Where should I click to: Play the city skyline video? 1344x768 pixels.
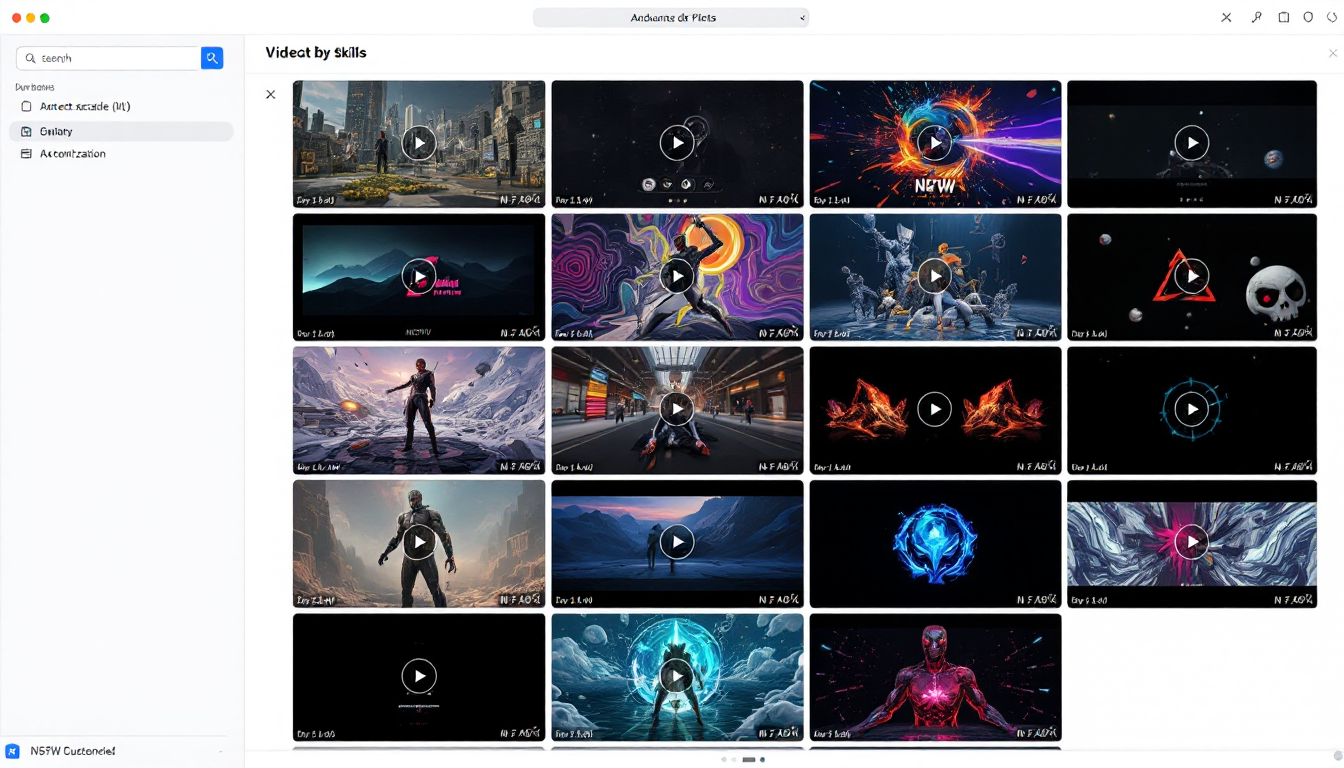[419, 143]
